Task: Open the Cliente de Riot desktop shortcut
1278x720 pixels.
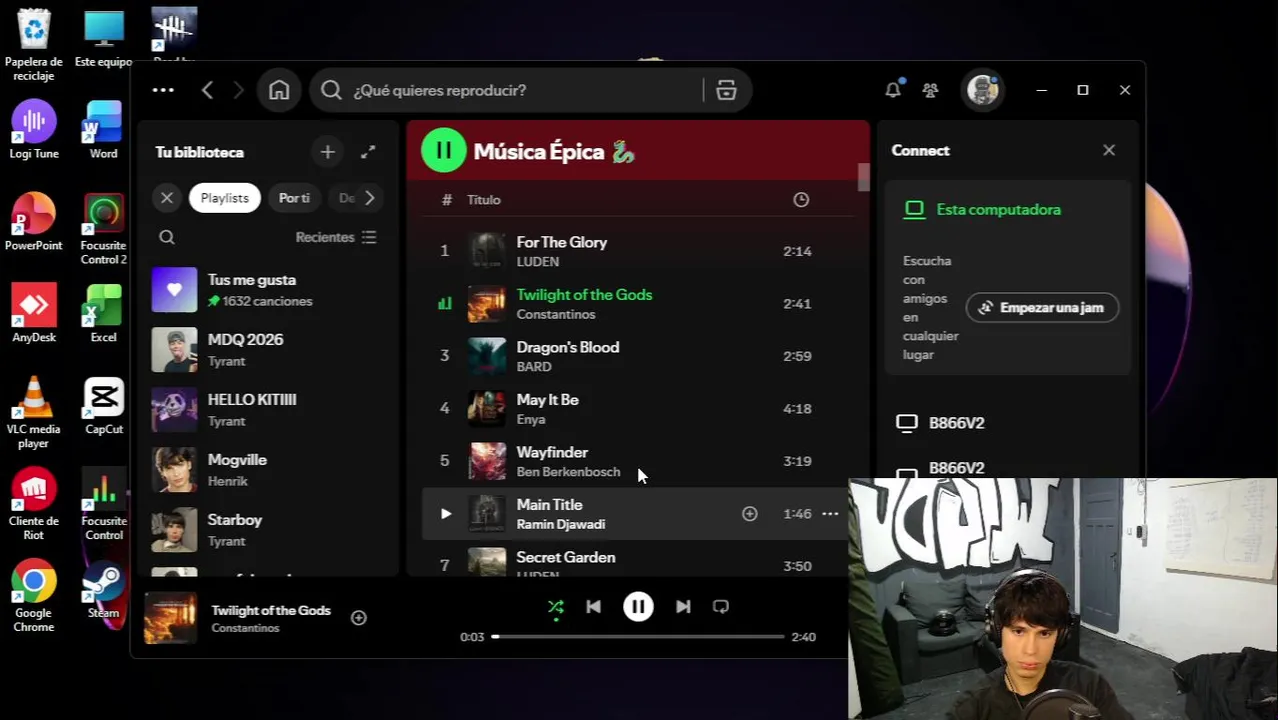Action: (x=34, y=504)
